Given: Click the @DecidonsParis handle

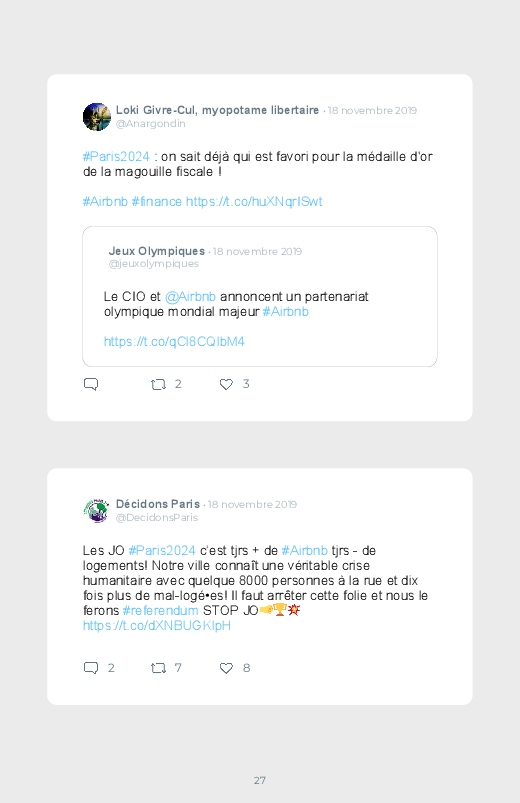Looking at the screenshot, I should pos(157,518).
